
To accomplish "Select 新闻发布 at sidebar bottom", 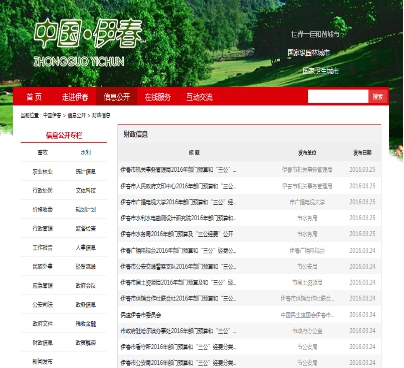I will coord(43,361).
